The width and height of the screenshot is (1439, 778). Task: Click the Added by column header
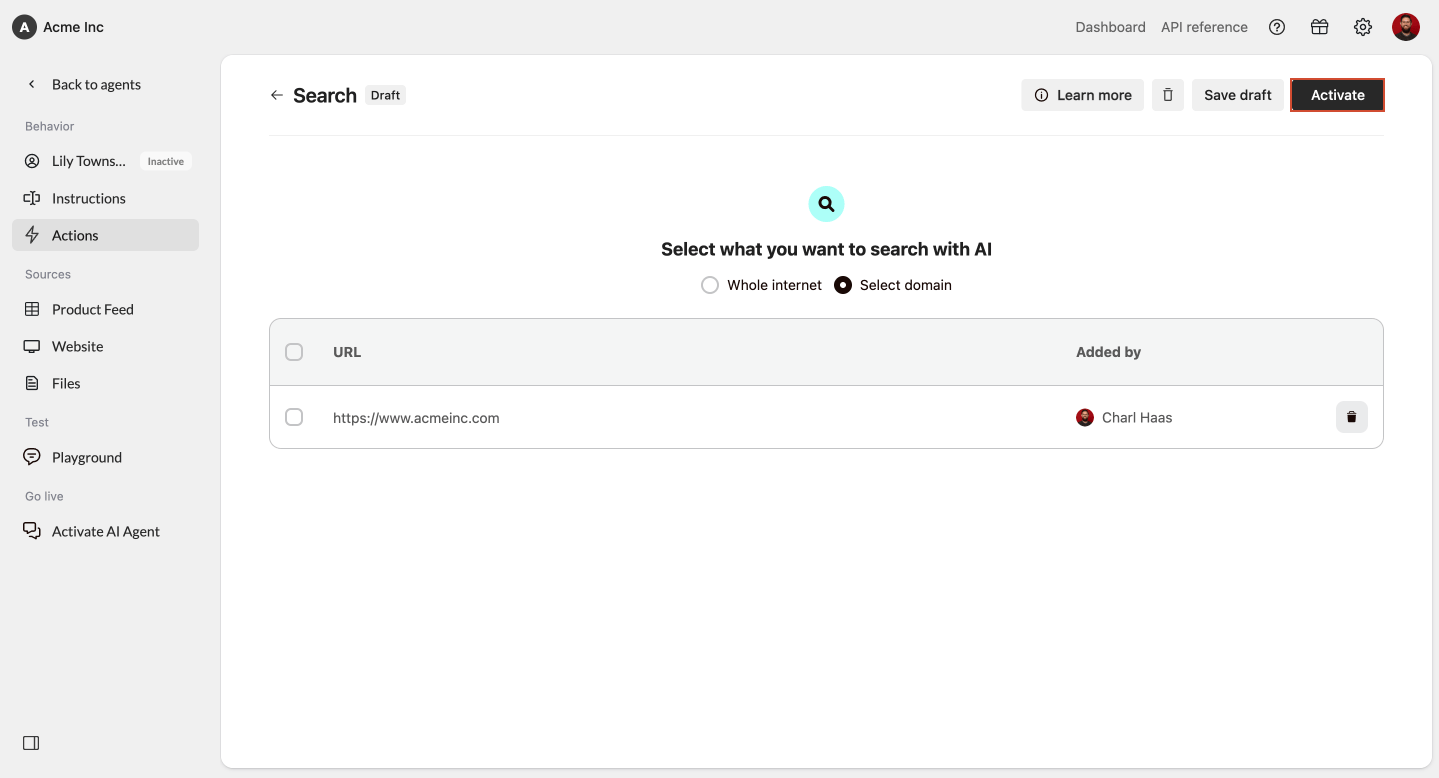tap(1108, 352)
